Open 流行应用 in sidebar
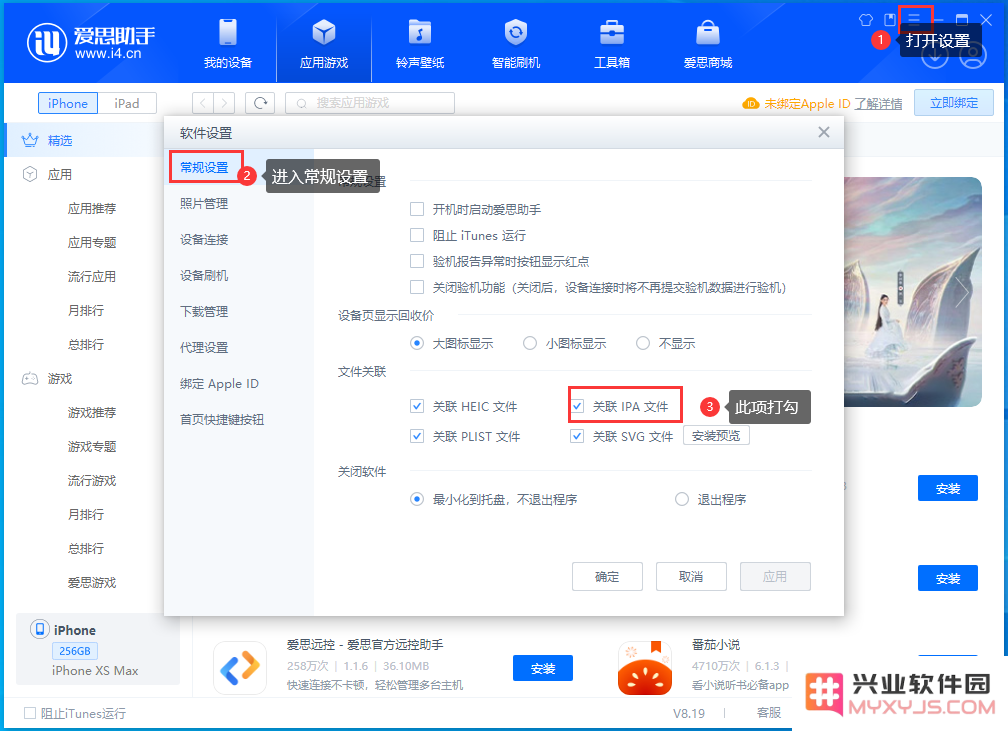The width and height of the screenshot is (1008, 731). pos(92,276)
